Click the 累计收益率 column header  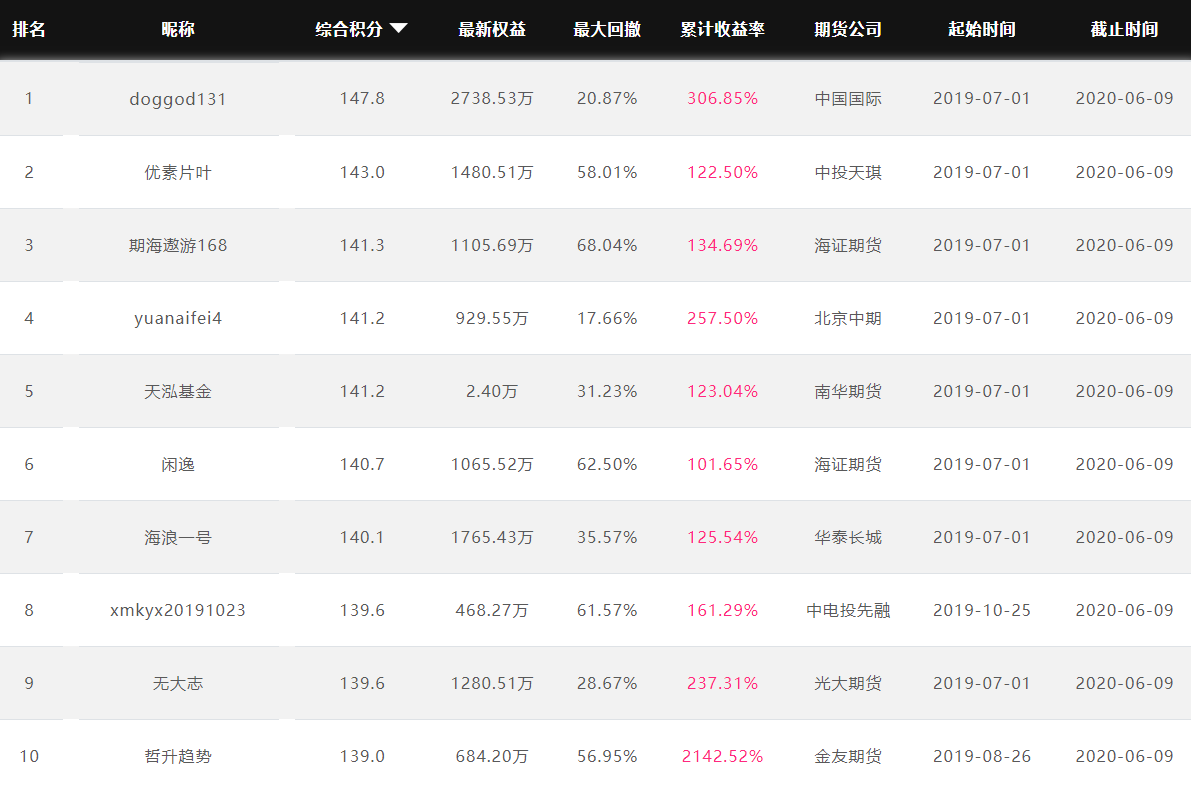pos(722,30)
